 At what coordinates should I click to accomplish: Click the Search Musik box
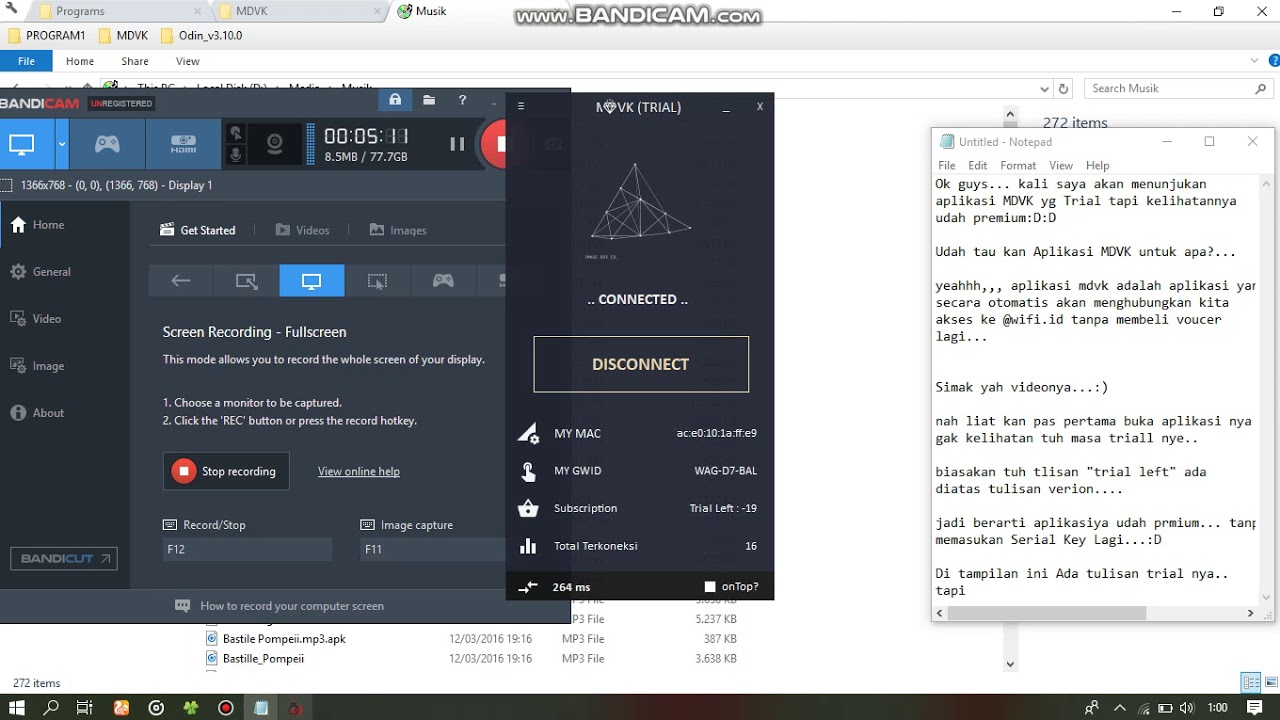(1177, 88)
